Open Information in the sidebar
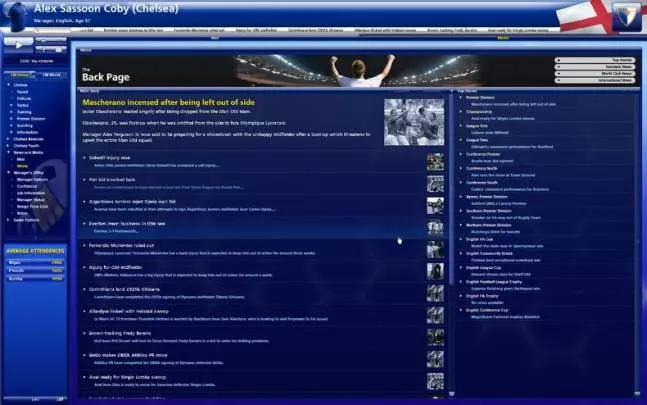 pyautogui.click(x=27, y=132)
